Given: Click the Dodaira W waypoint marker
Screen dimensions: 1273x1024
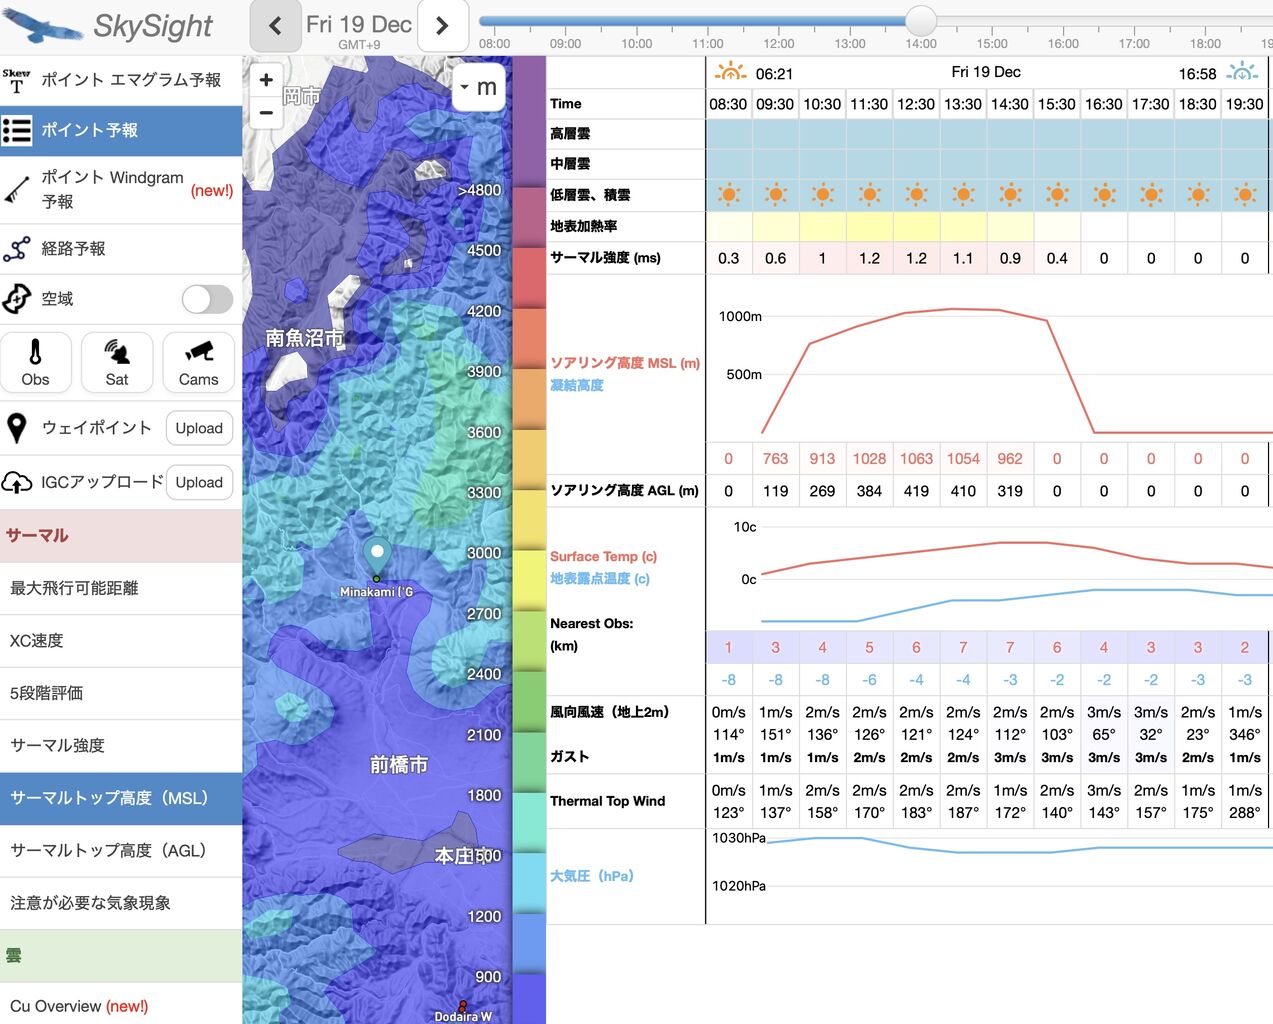Looking at the screenshot, I should [x=462, y=1006].
